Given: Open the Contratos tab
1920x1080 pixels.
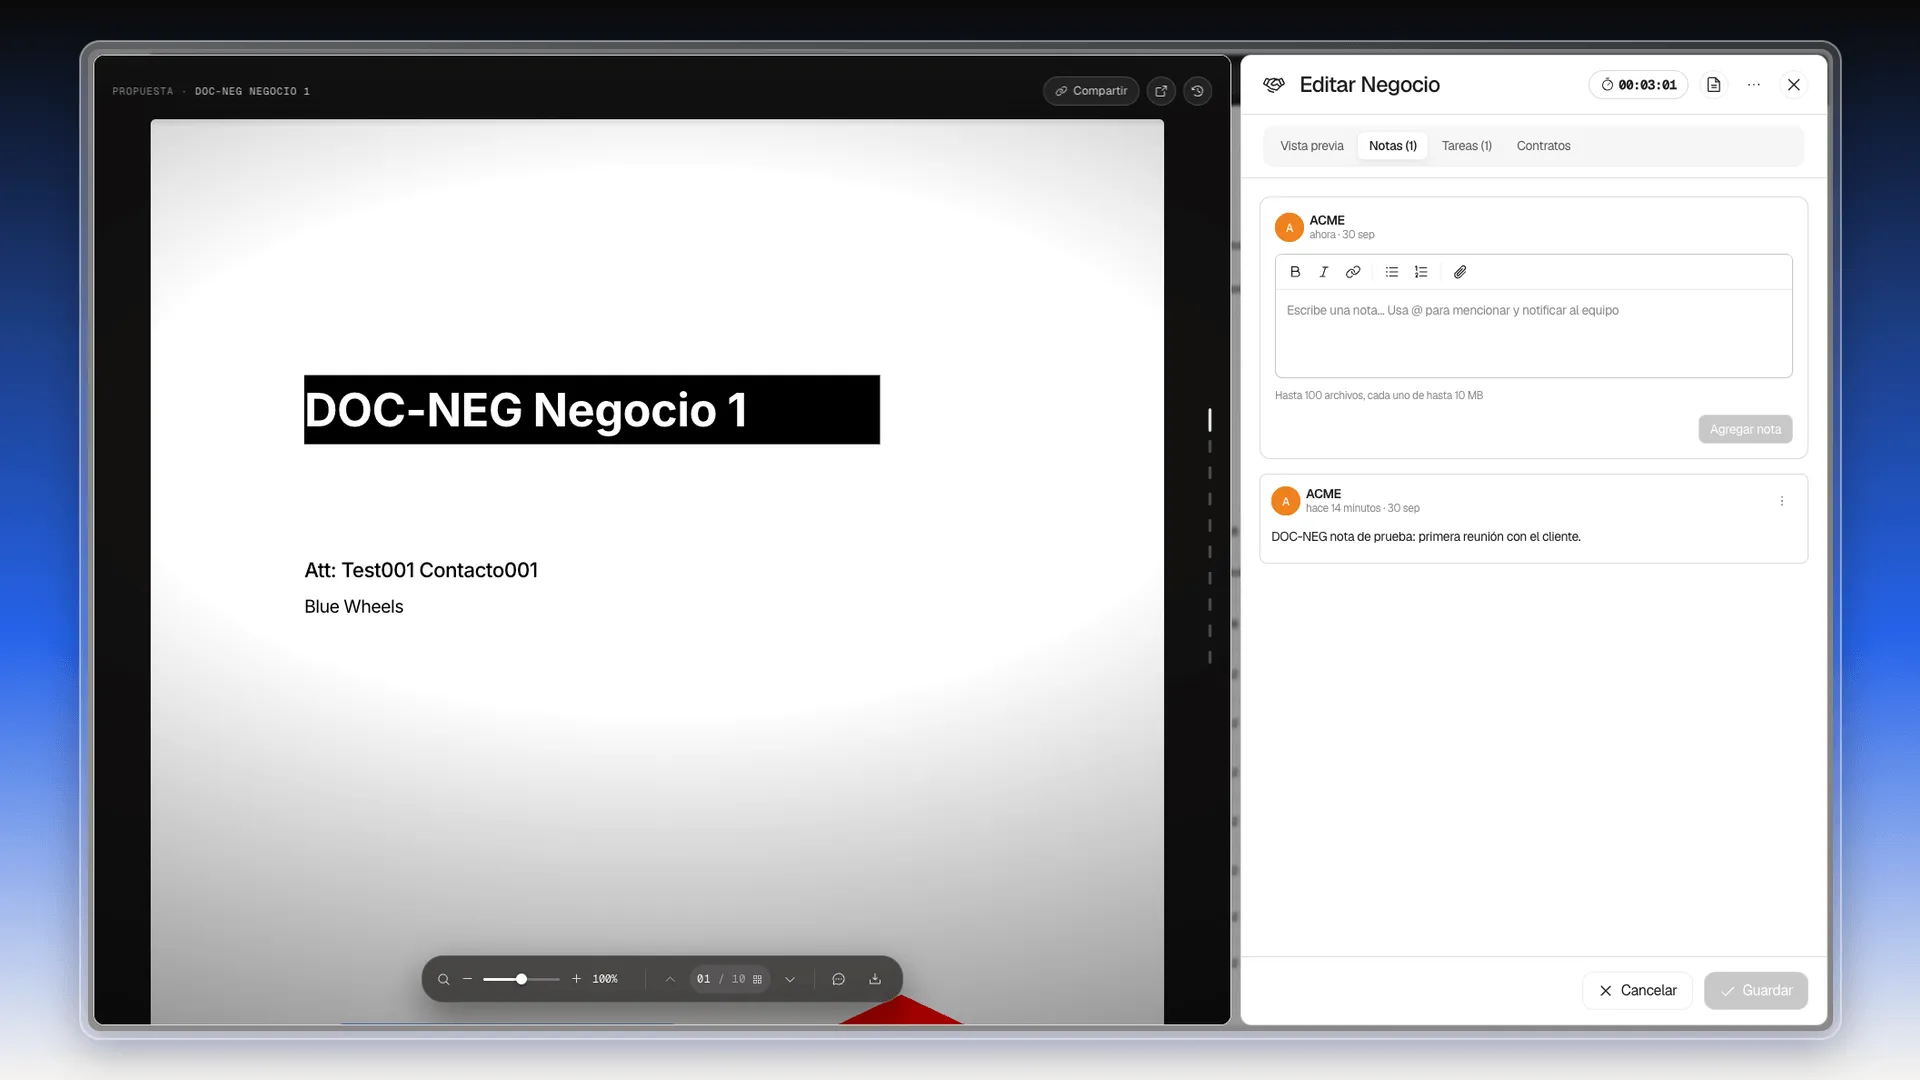Looking at the screenshot, I should coord(1543,146).
